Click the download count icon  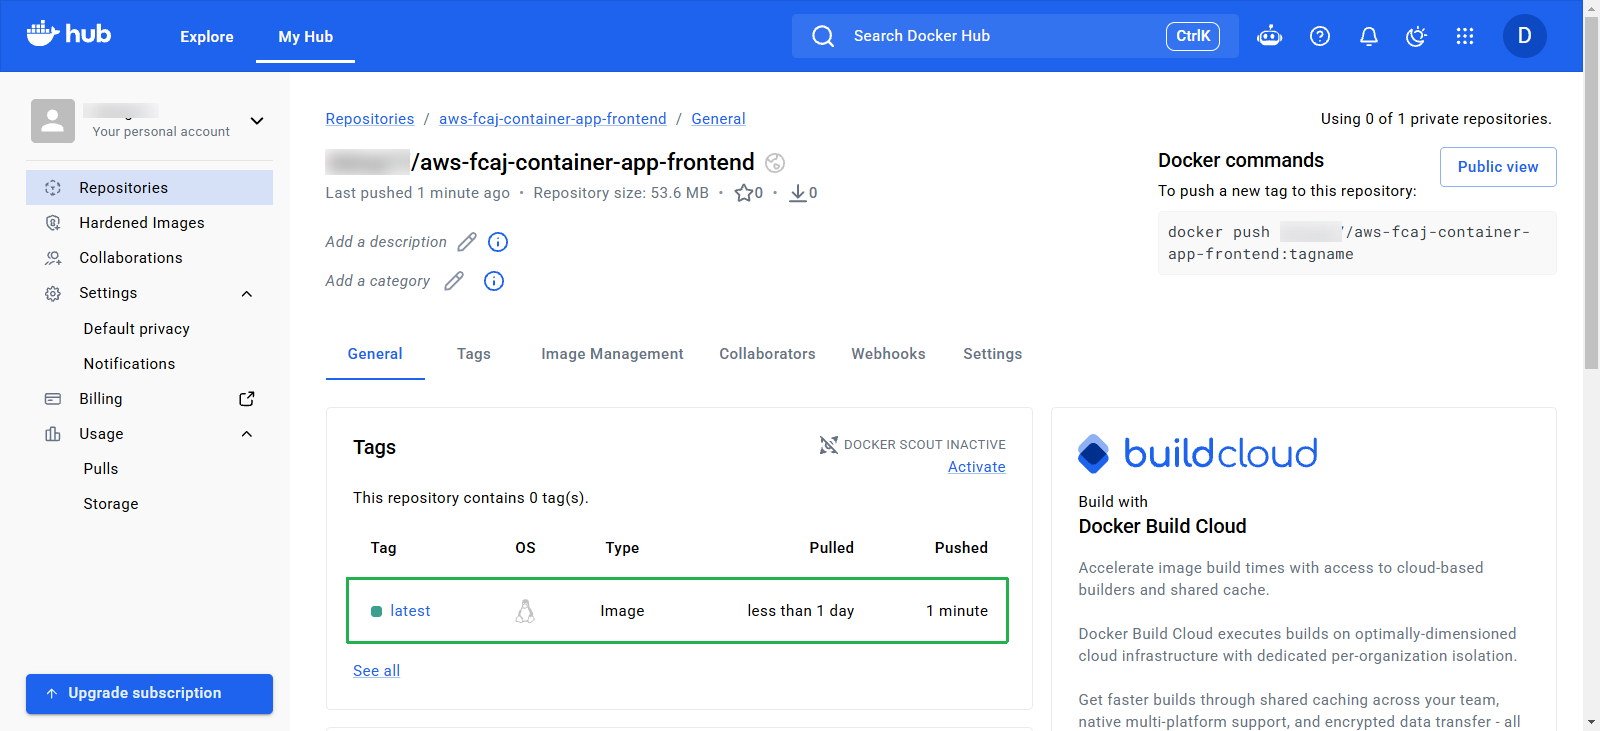(798, 193)
